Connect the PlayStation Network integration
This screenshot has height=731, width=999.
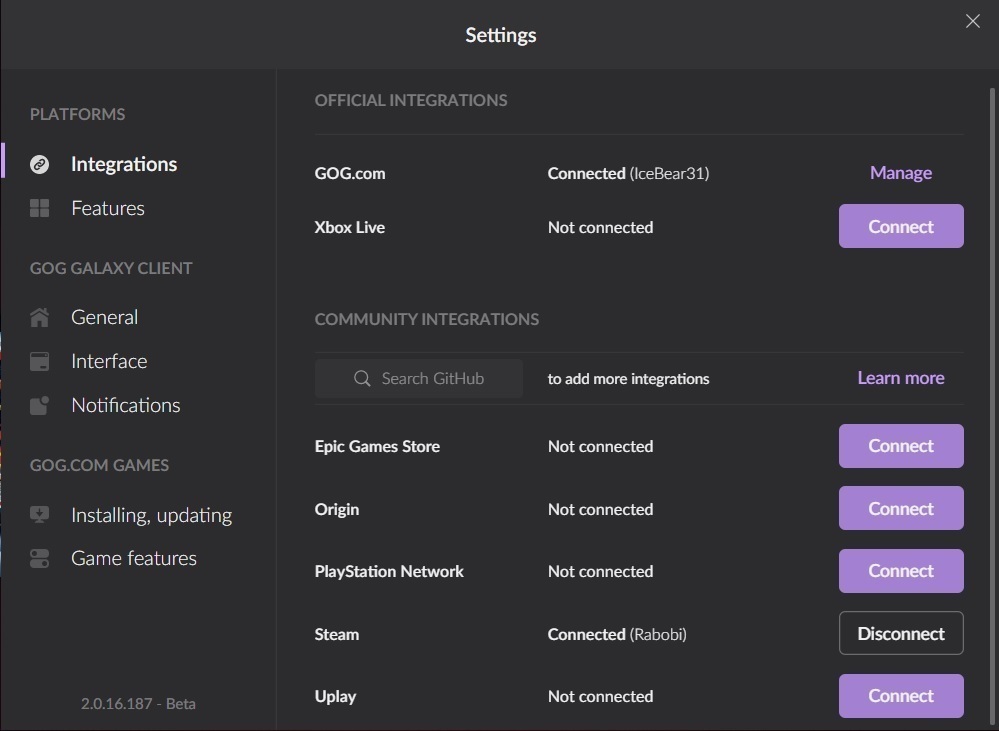coord(900,571)
